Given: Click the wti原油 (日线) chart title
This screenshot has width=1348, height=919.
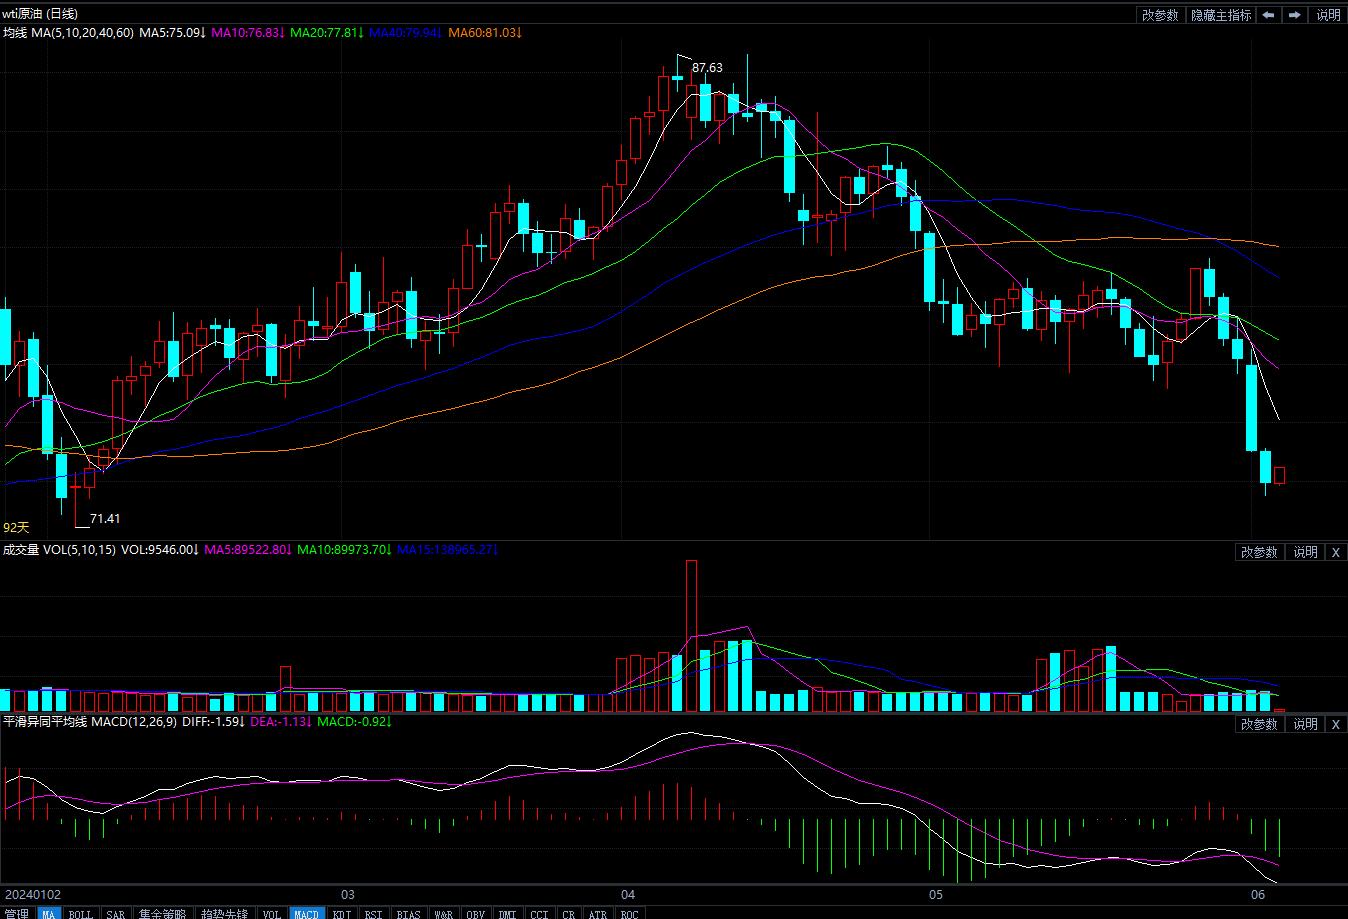Looking at the screenshot, I should 40,14.
